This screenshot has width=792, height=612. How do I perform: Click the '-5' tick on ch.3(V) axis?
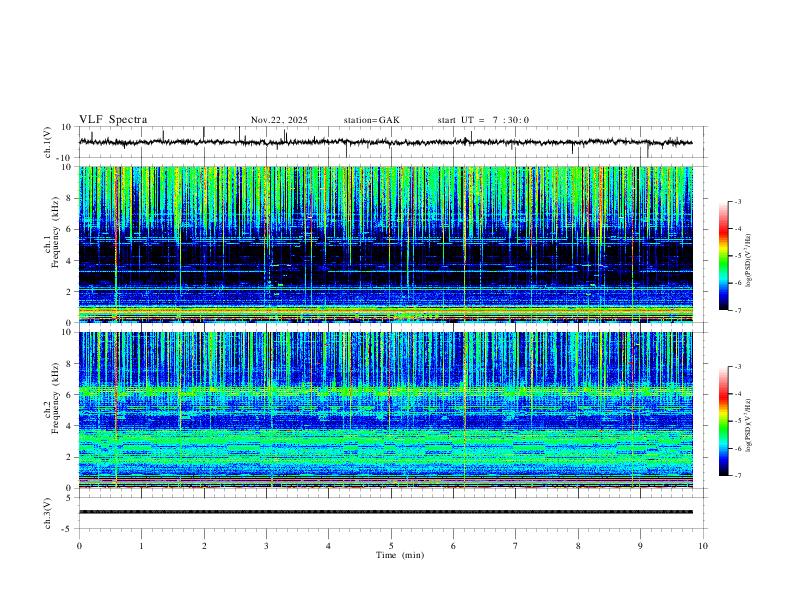68,529
